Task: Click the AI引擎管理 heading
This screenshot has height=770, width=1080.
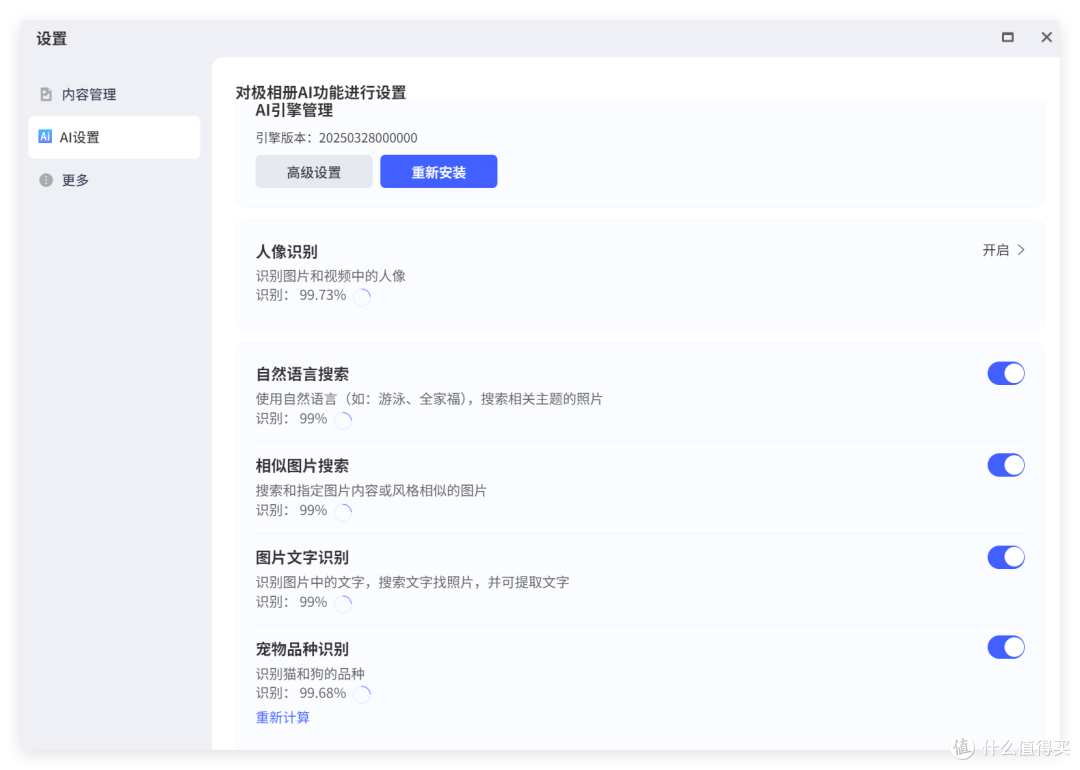Action: [x=294, y=110]
